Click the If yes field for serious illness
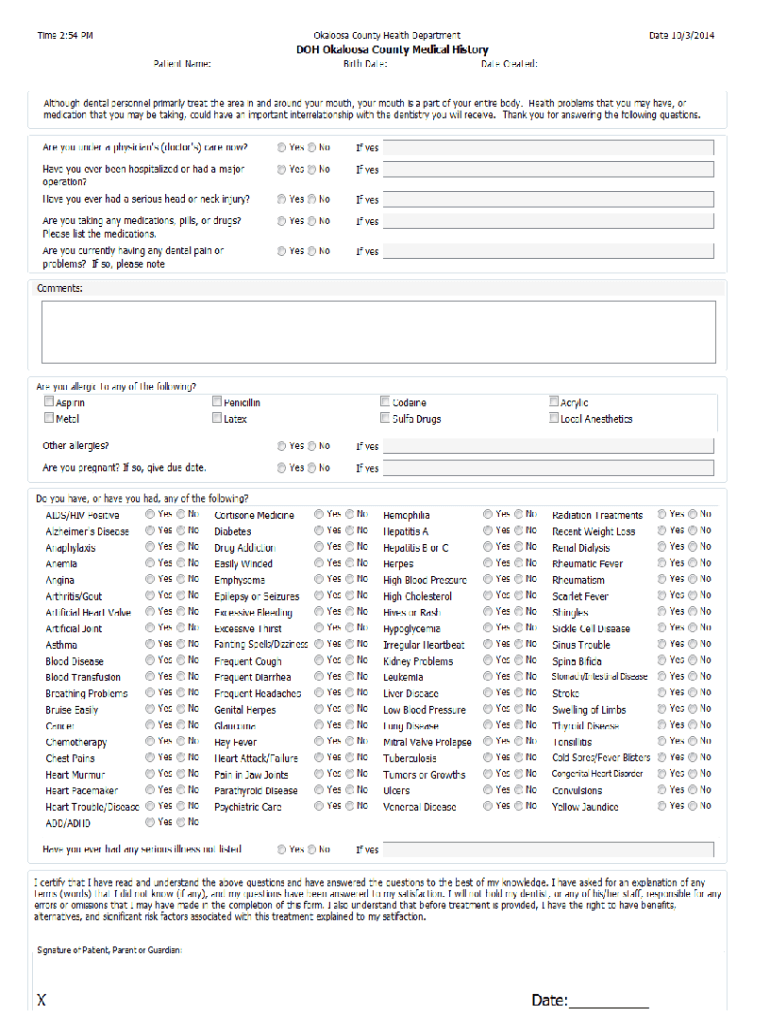Screen dimensions: 770x1024 pos(548,849)
